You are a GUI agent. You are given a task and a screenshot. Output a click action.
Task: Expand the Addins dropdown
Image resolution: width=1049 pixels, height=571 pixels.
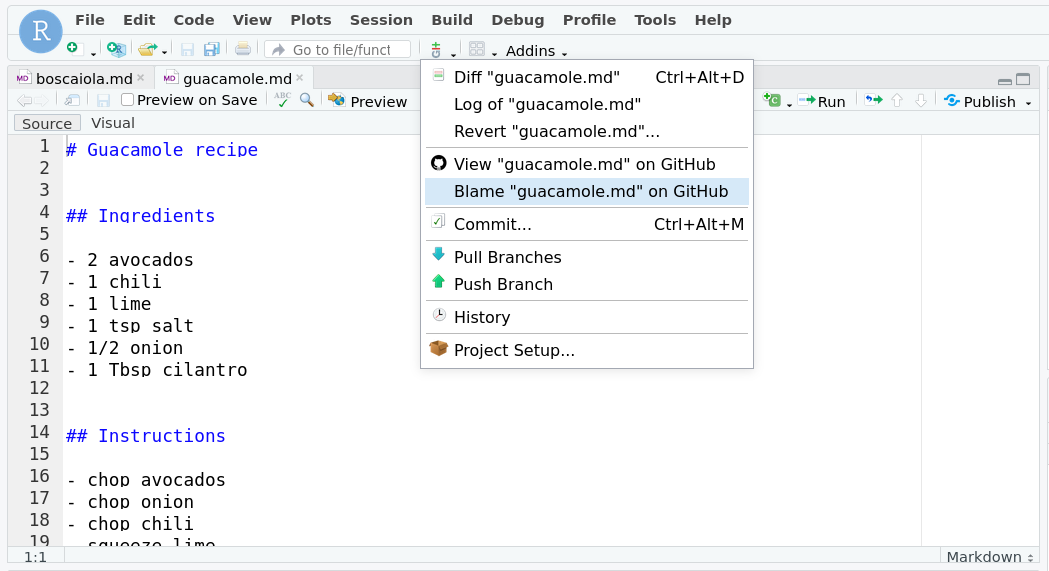coord(536,51)
